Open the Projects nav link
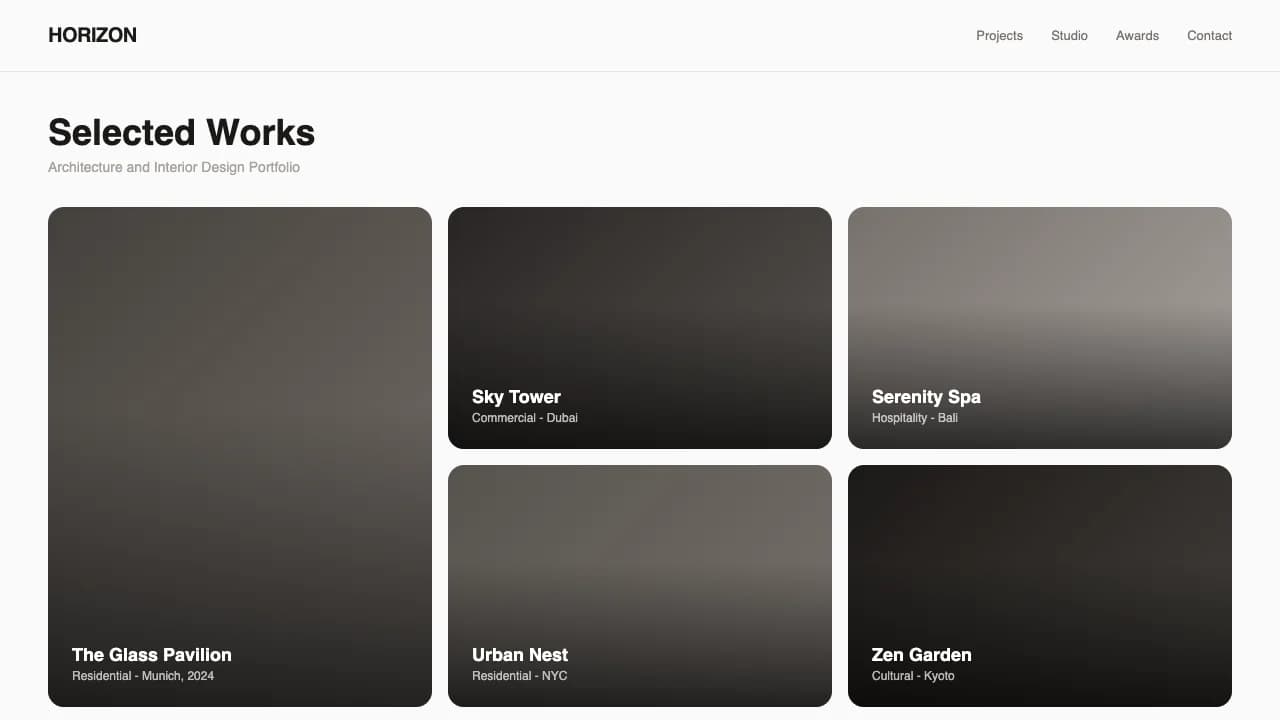This screenshot has width=1280, height=720. click(999, 36)
